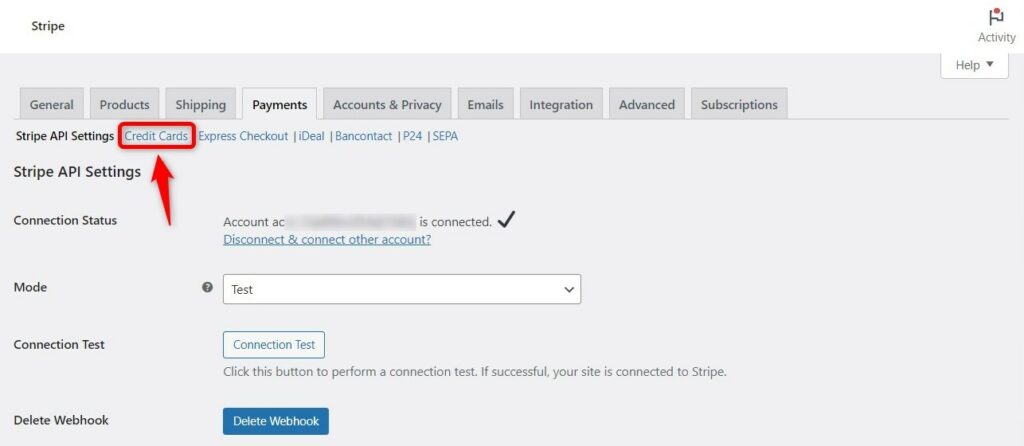Select the SEPA link
This screenshot has height=446, width=1024.
(445, 136)
